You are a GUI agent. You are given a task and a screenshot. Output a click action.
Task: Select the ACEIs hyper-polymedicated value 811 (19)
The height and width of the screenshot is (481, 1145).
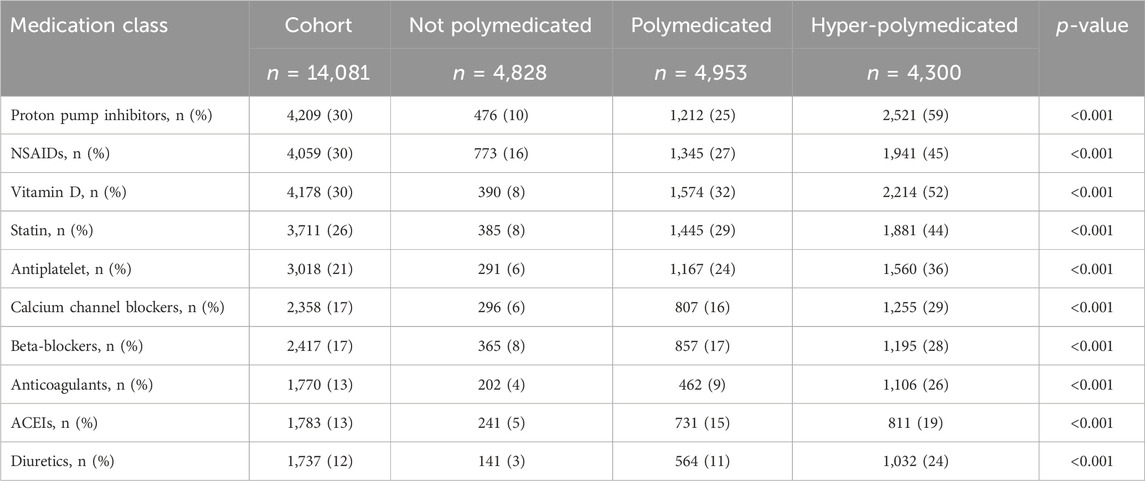point(914,423)
